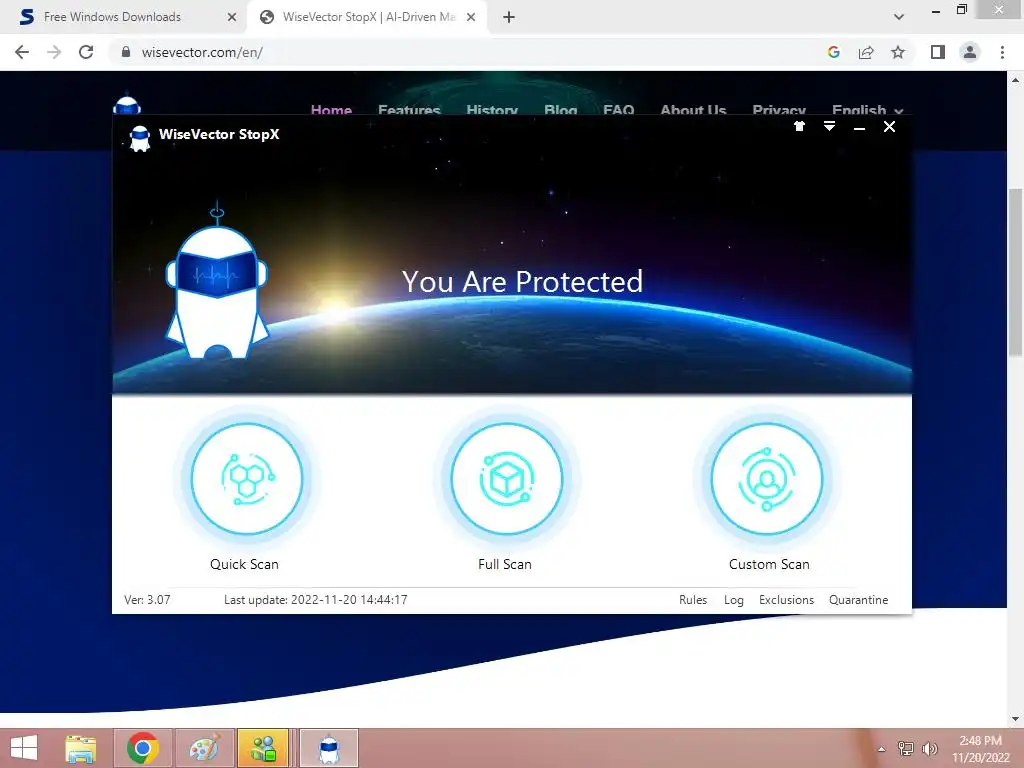Open the taskbar clock 2:48 PM
The width and height of the screenshot is (1024, 768).
pos(980,748)
